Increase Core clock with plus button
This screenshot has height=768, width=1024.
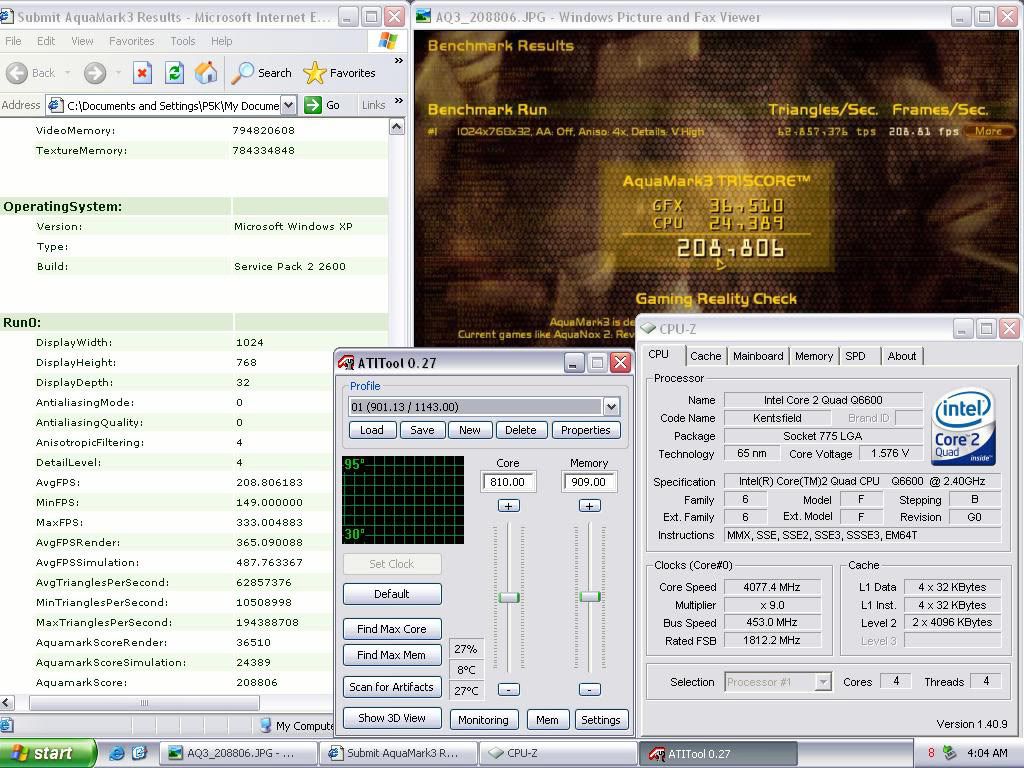pyautogui.click(x=509, y=506)
